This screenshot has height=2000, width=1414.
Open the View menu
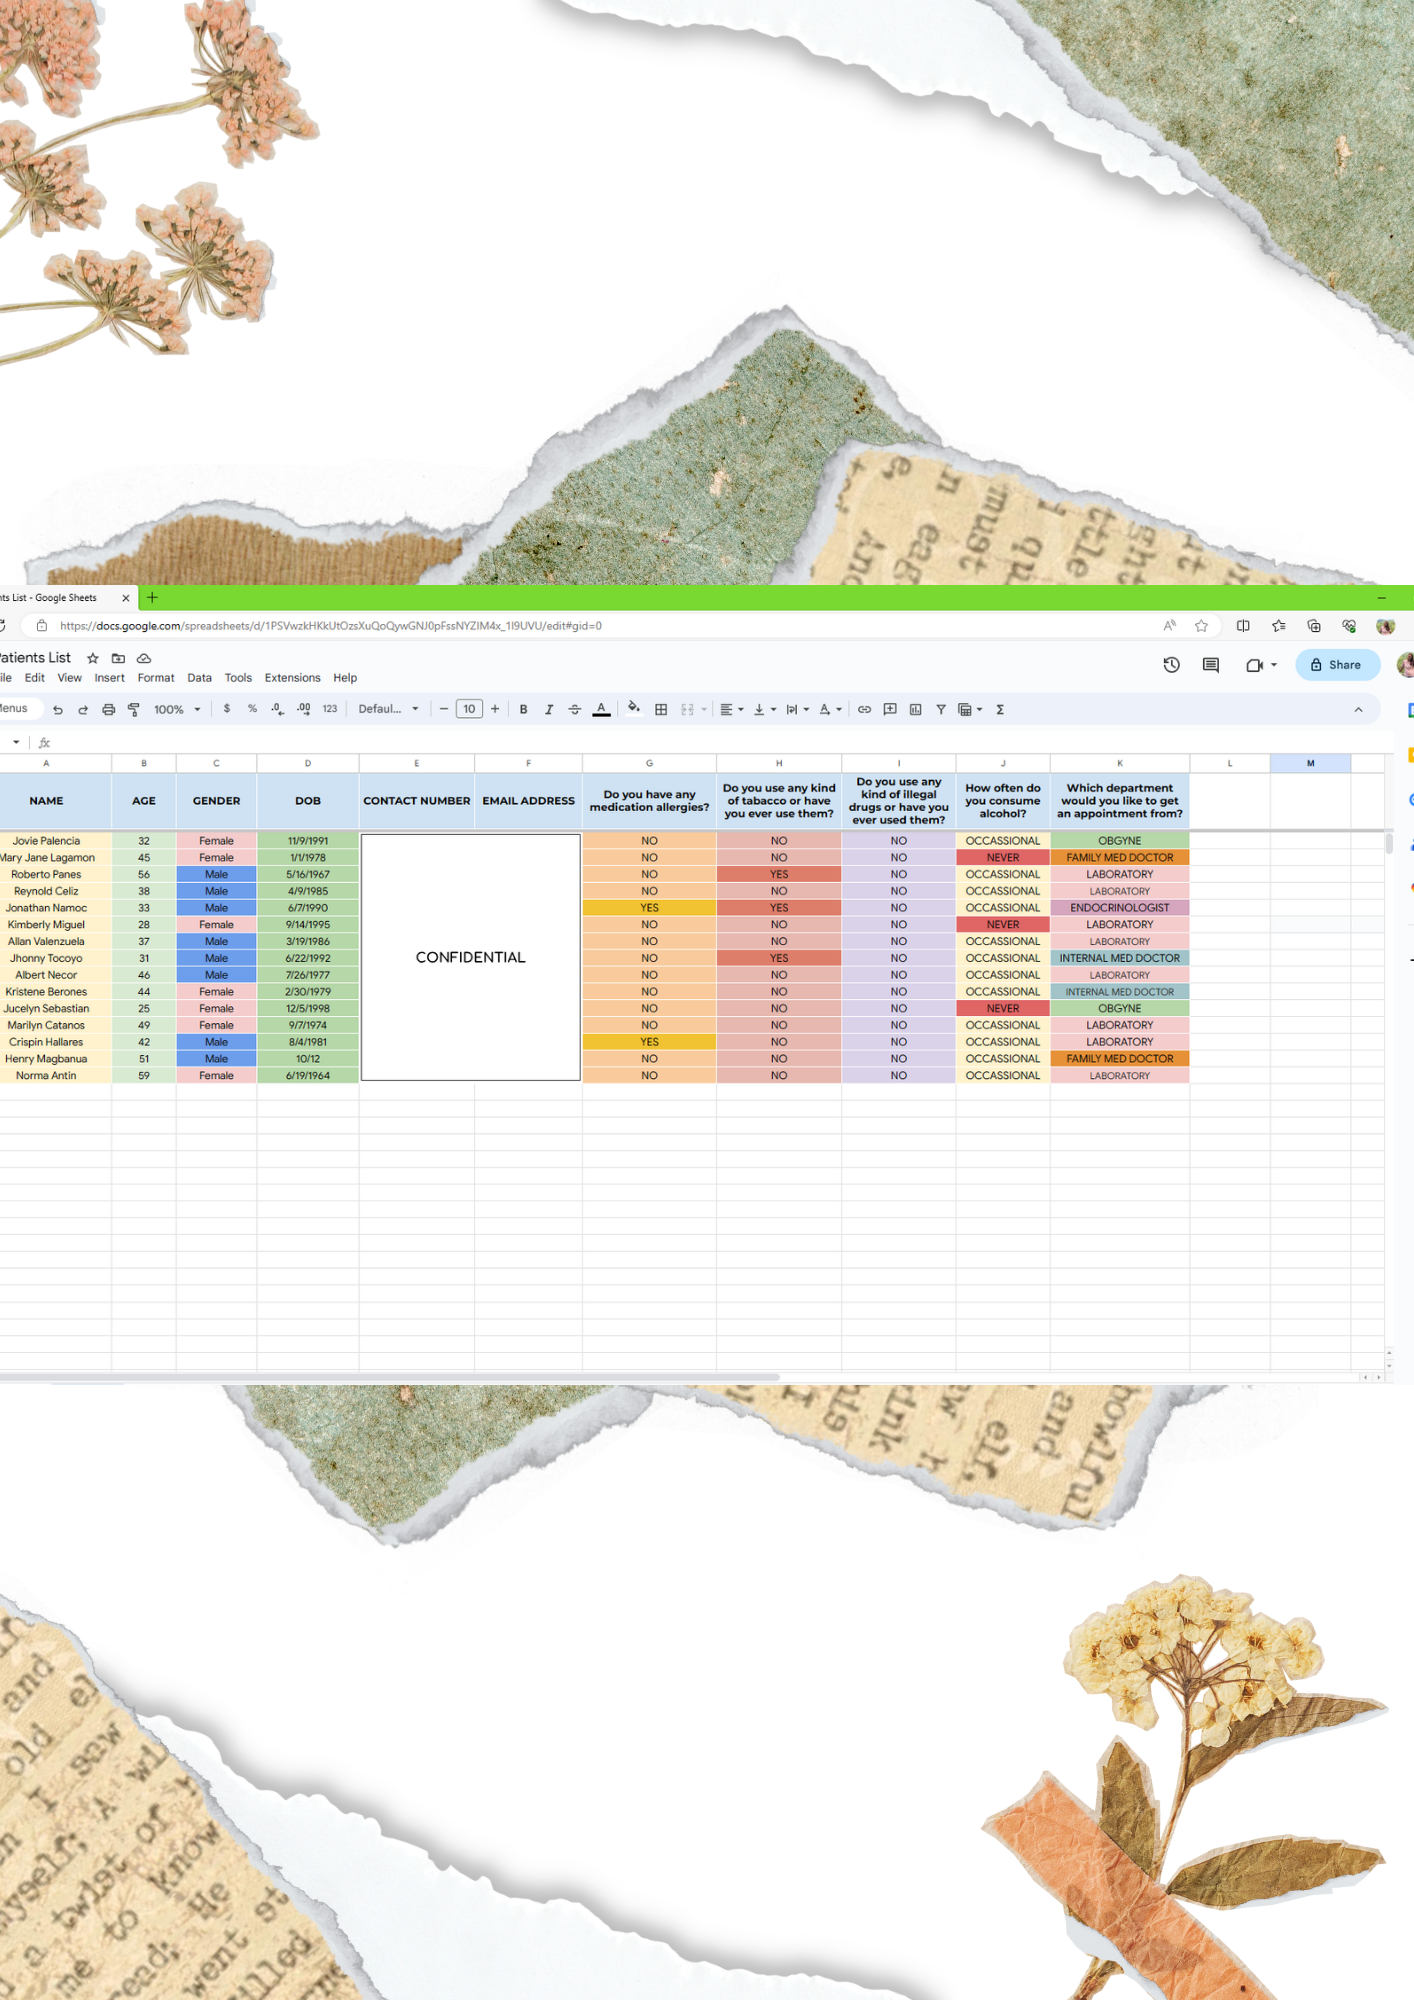70,678
